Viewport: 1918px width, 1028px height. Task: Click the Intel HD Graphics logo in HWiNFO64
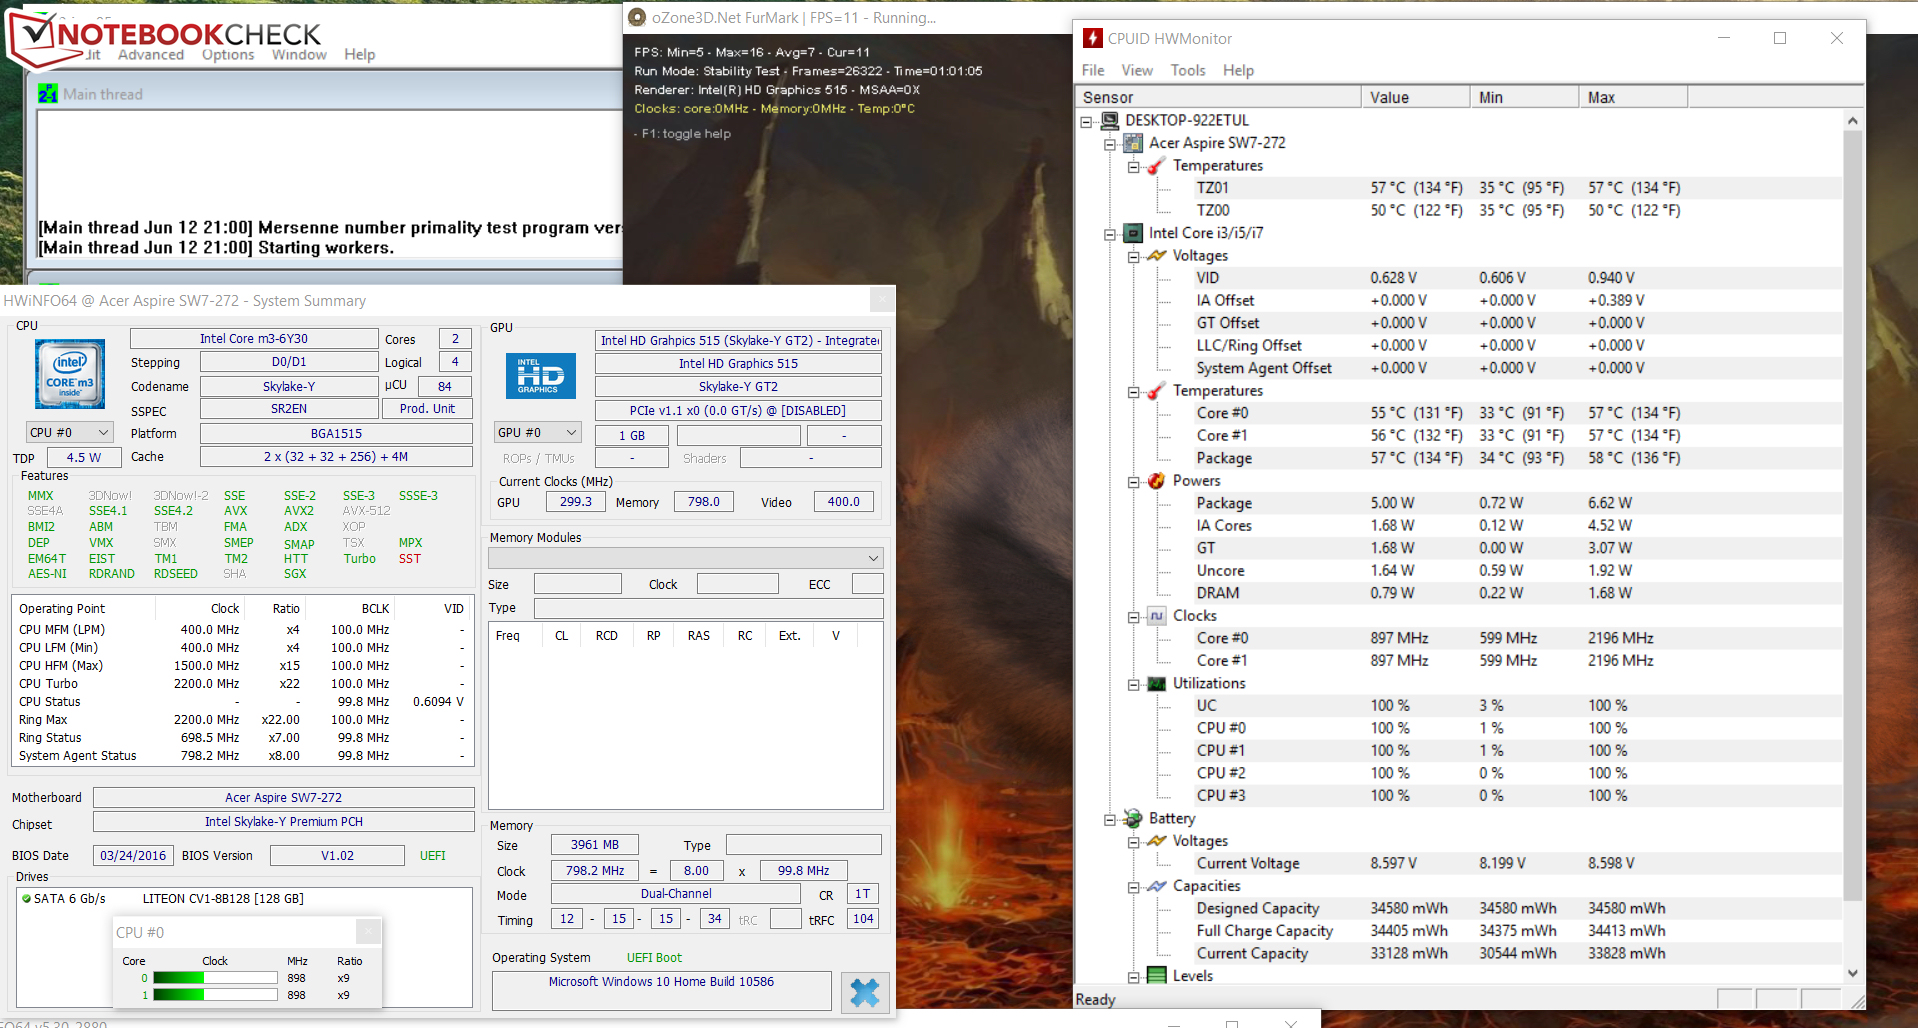540,376
